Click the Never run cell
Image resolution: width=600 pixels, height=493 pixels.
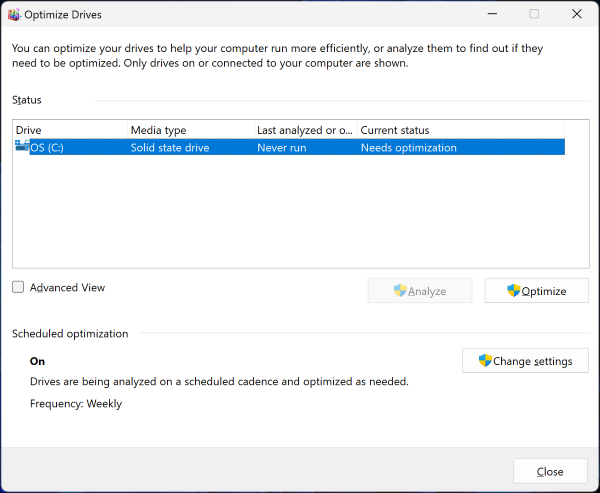pos(282,148)
